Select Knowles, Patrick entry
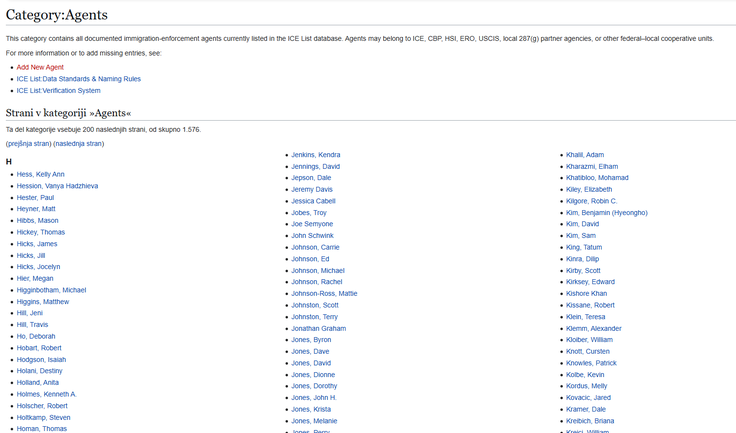The width and height of the screenshot is (736, 433). pyautogui.click(x=591, y=362)
